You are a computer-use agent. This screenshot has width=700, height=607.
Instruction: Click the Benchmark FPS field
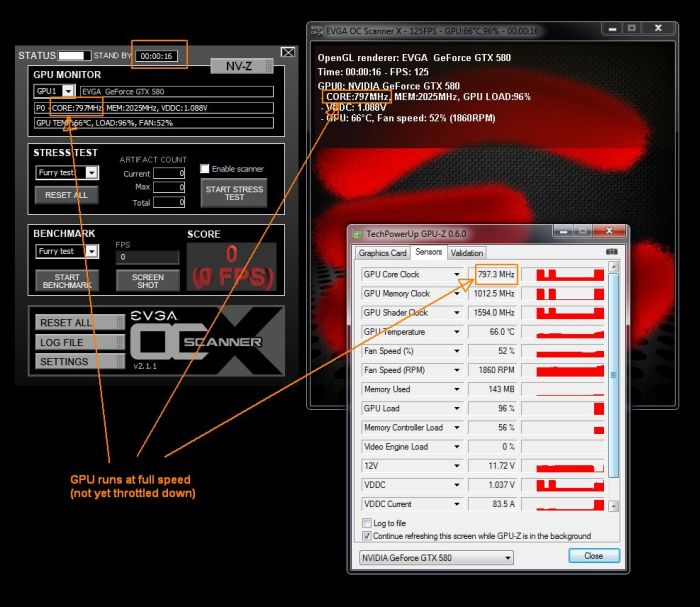pyautogui.click(x=147, y=257)
